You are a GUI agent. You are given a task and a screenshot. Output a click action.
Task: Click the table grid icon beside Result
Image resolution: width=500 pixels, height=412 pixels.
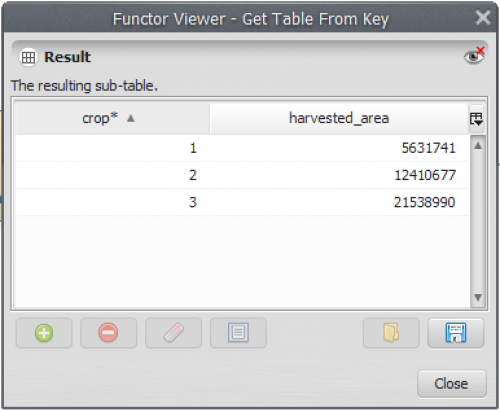coord(28,57)
